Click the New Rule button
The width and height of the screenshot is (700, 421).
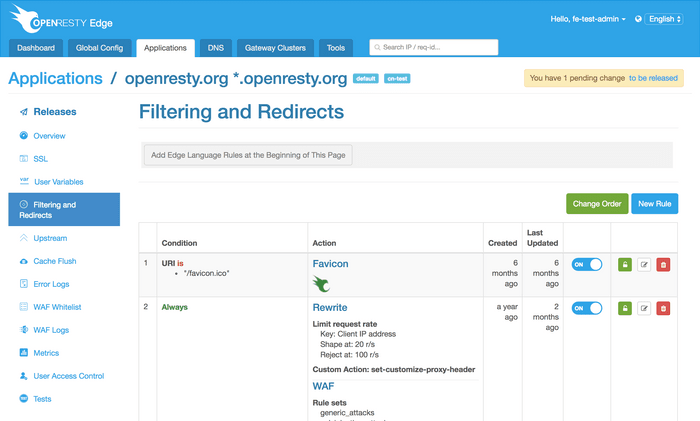click(654, 204)
